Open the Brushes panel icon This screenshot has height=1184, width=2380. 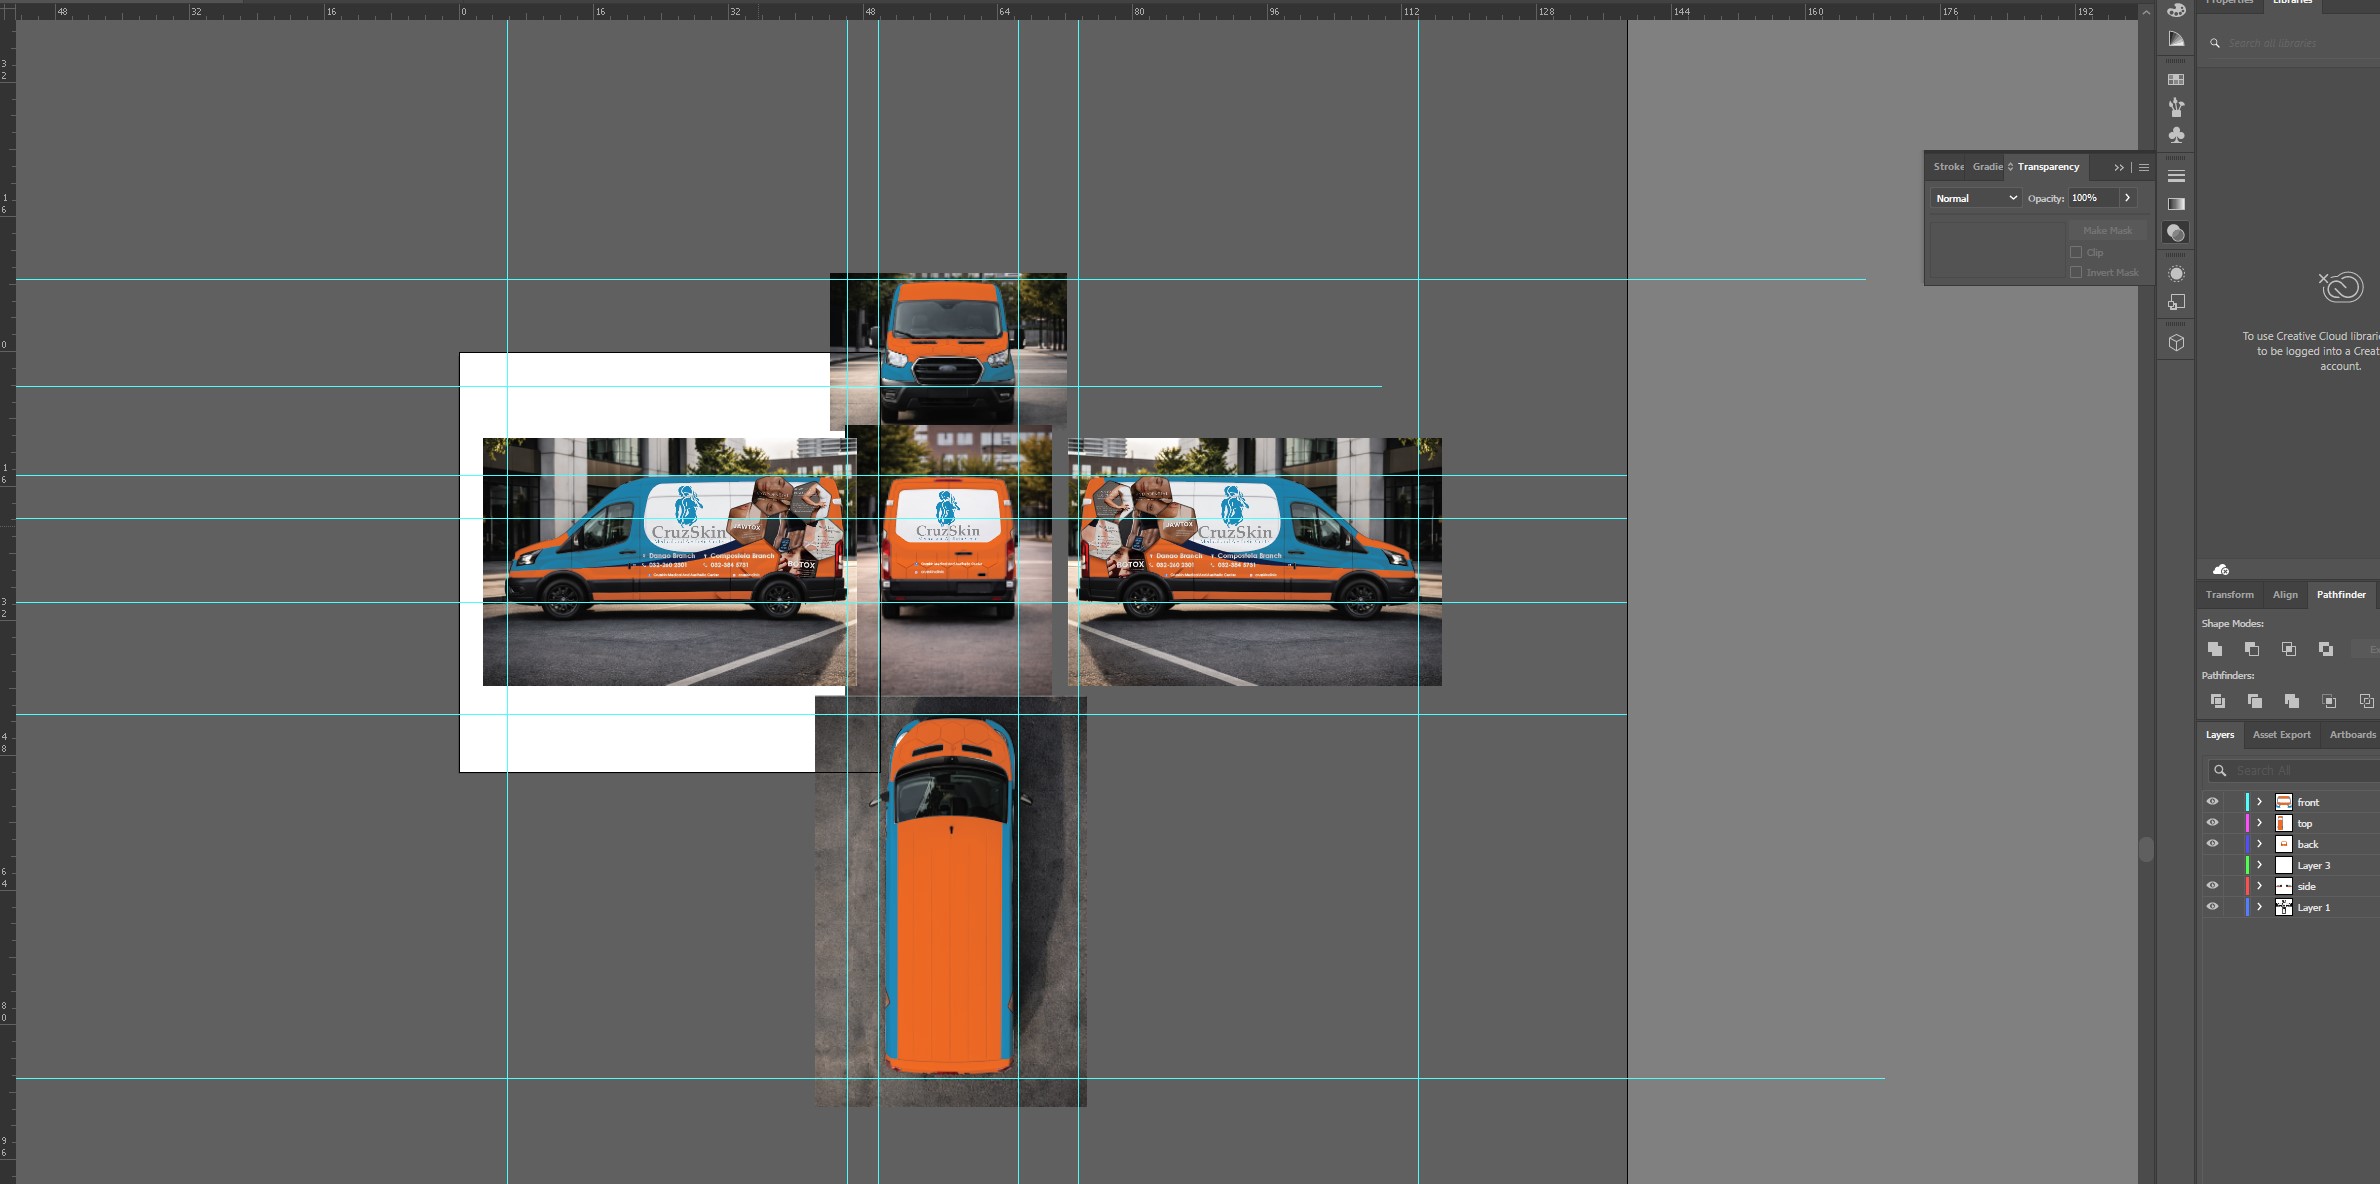click(2176, 107)
